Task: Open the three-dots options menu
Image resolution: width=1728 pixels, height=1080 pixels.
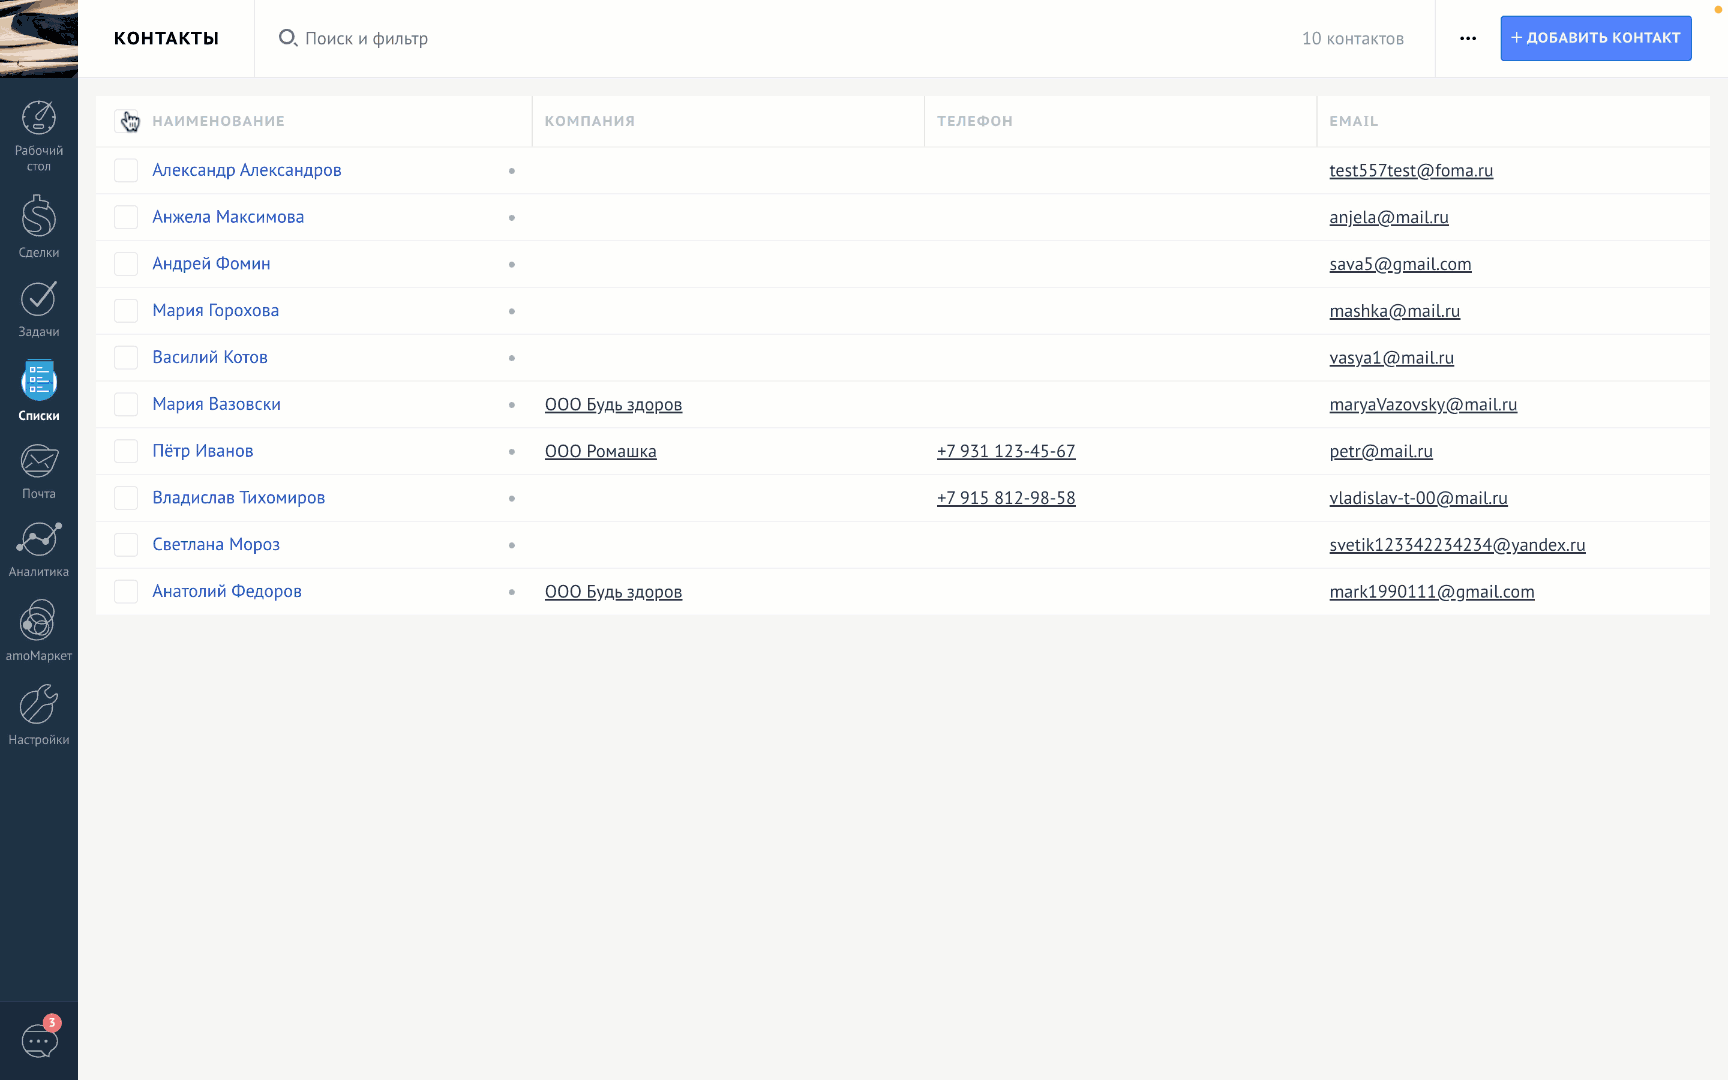Action: (x=1467, y=38)
